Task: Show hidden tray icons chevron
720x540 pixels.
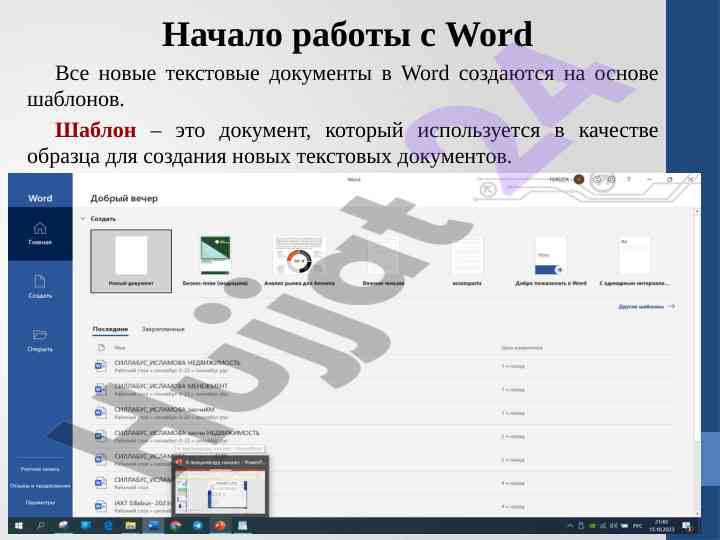Action: pyautogui.click(x=570, y=526)
